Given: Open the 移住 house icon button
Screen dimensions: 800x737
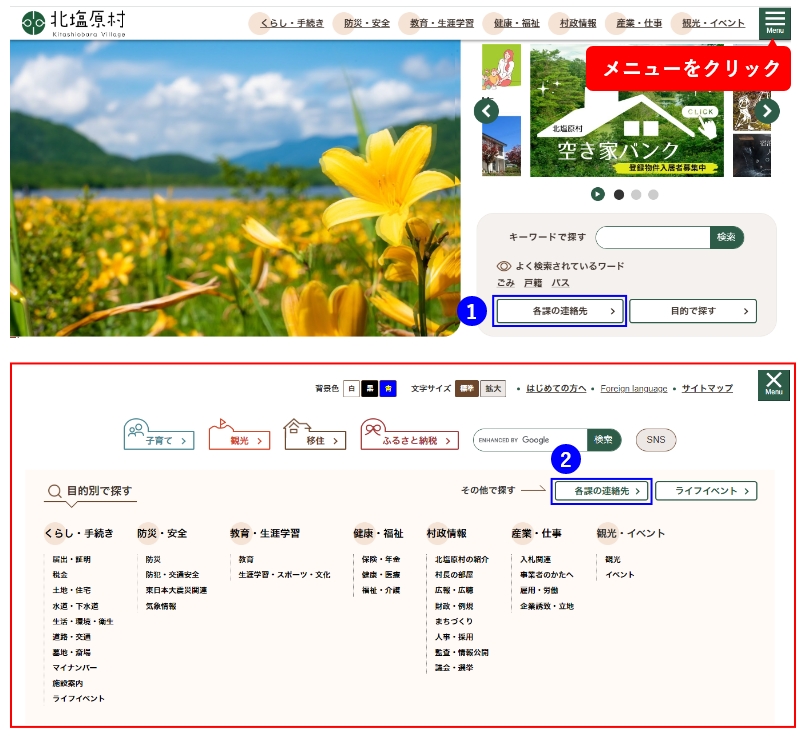Looking at the screenshot, I should pyautogui.click(x=315, y=437).
